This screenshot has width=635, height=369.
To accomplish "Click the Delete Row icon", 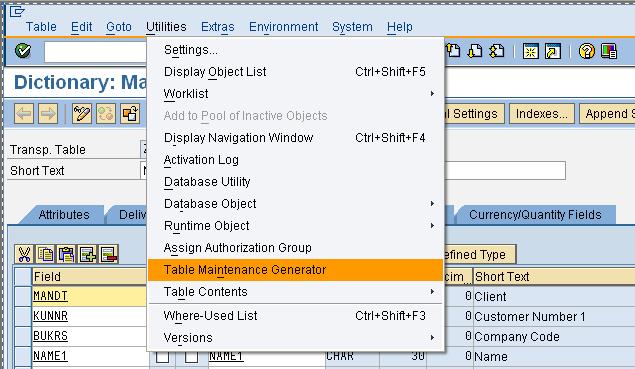I will click(x=109, y=254).
